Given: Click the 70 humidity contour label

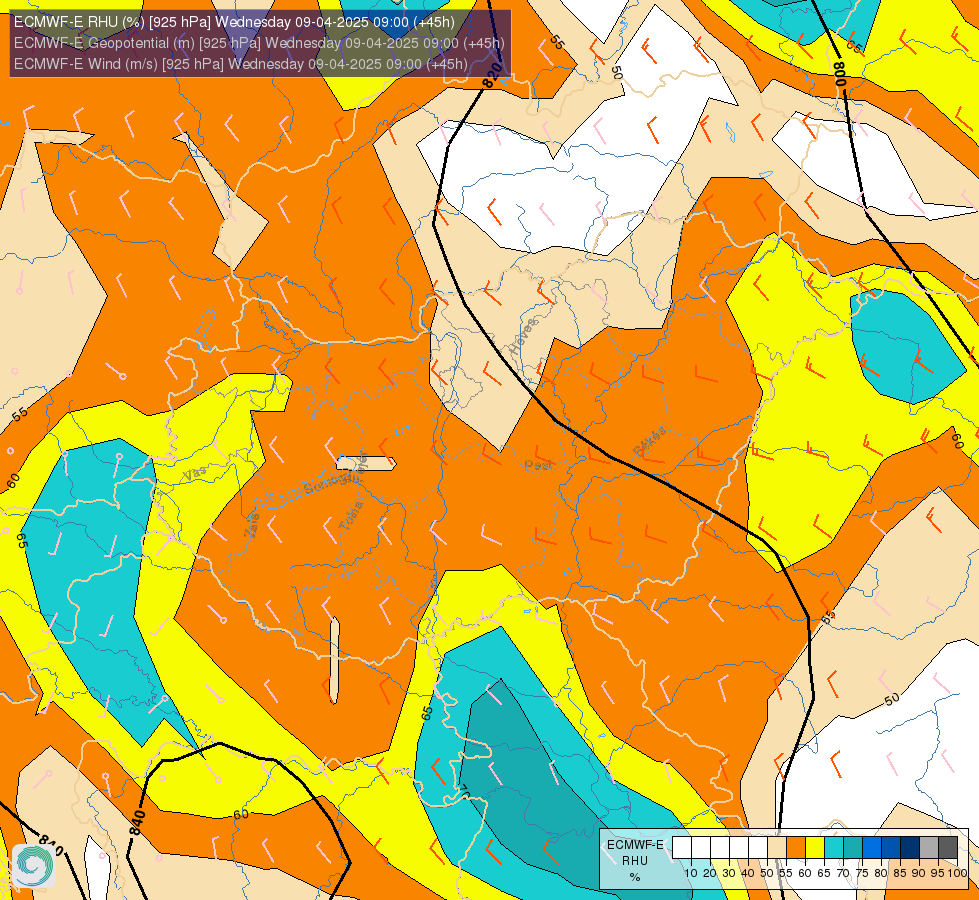Looking at the screenshot, I should (x=464, y=793).
